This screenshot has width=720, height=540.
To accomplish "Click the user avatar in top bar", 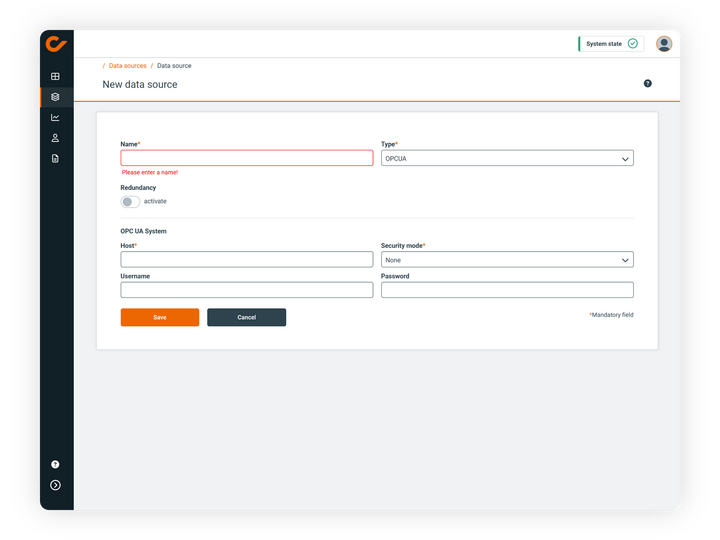I will tap(664, 44).
